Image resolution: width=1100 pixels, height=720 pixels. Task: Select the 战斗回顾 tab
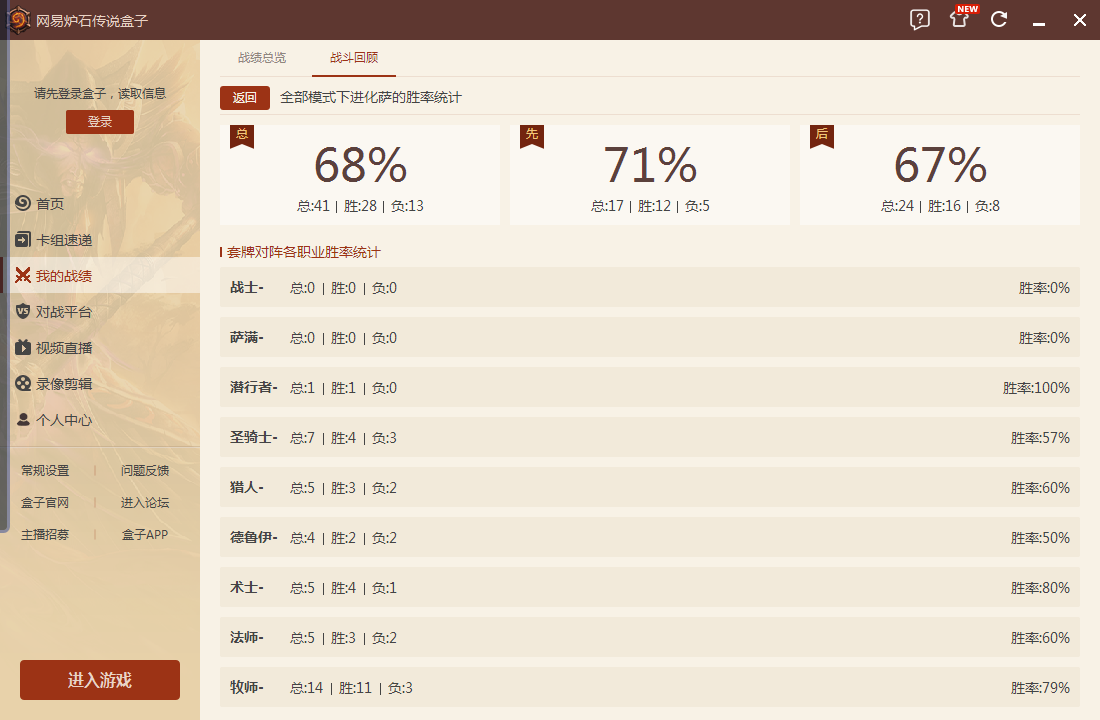(354, 58)
